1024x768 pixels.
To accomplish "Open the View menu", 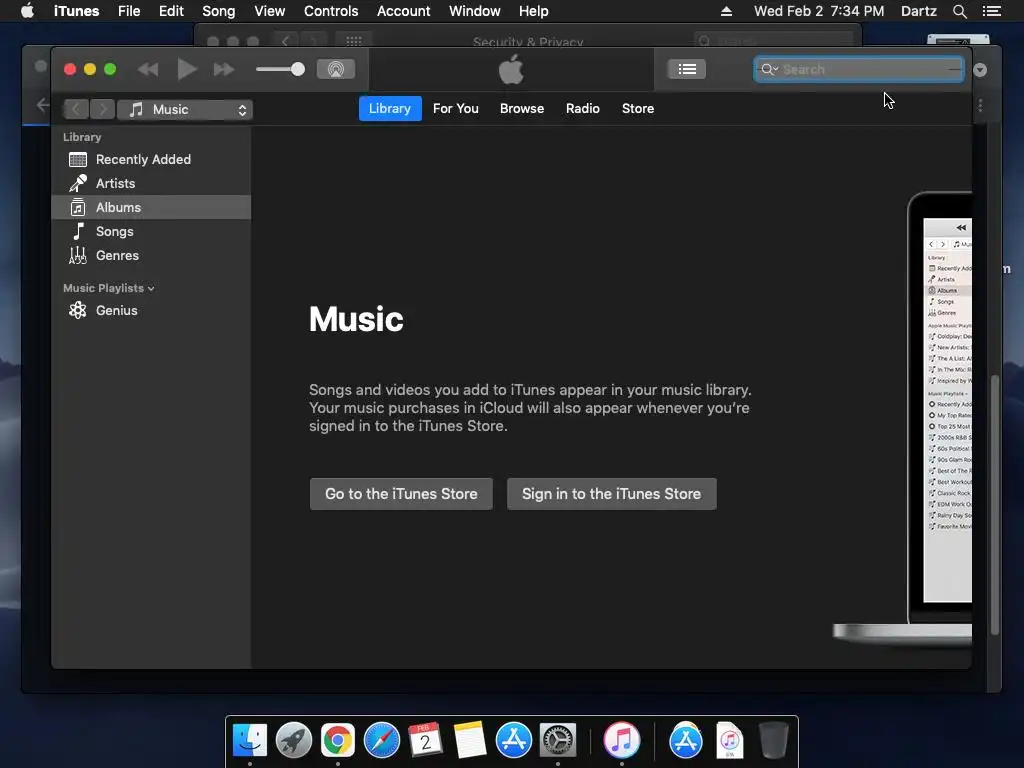I will tap(270, 11).
